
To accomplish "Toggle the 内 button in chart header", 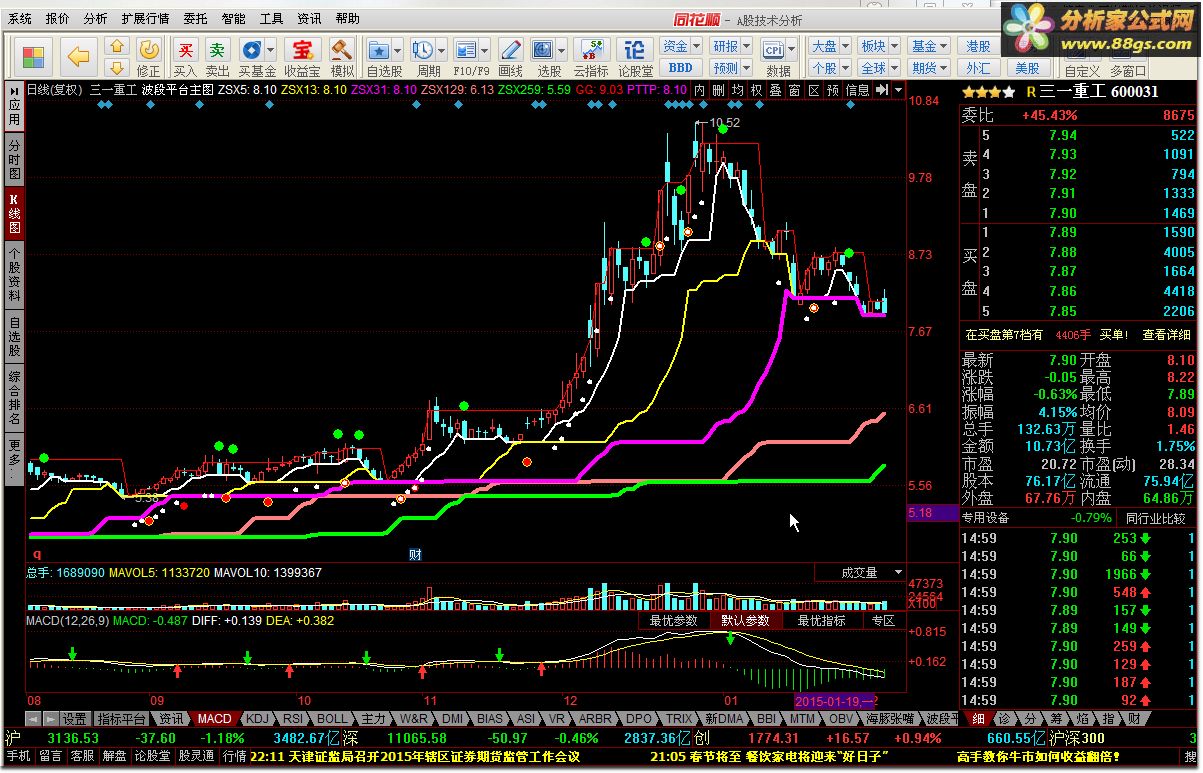I will click(x=701, y=90).
